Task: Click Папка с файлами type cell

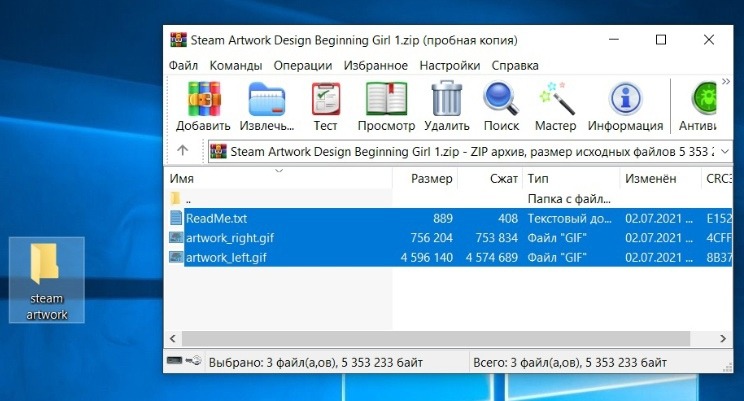Action: coord(569,199)
